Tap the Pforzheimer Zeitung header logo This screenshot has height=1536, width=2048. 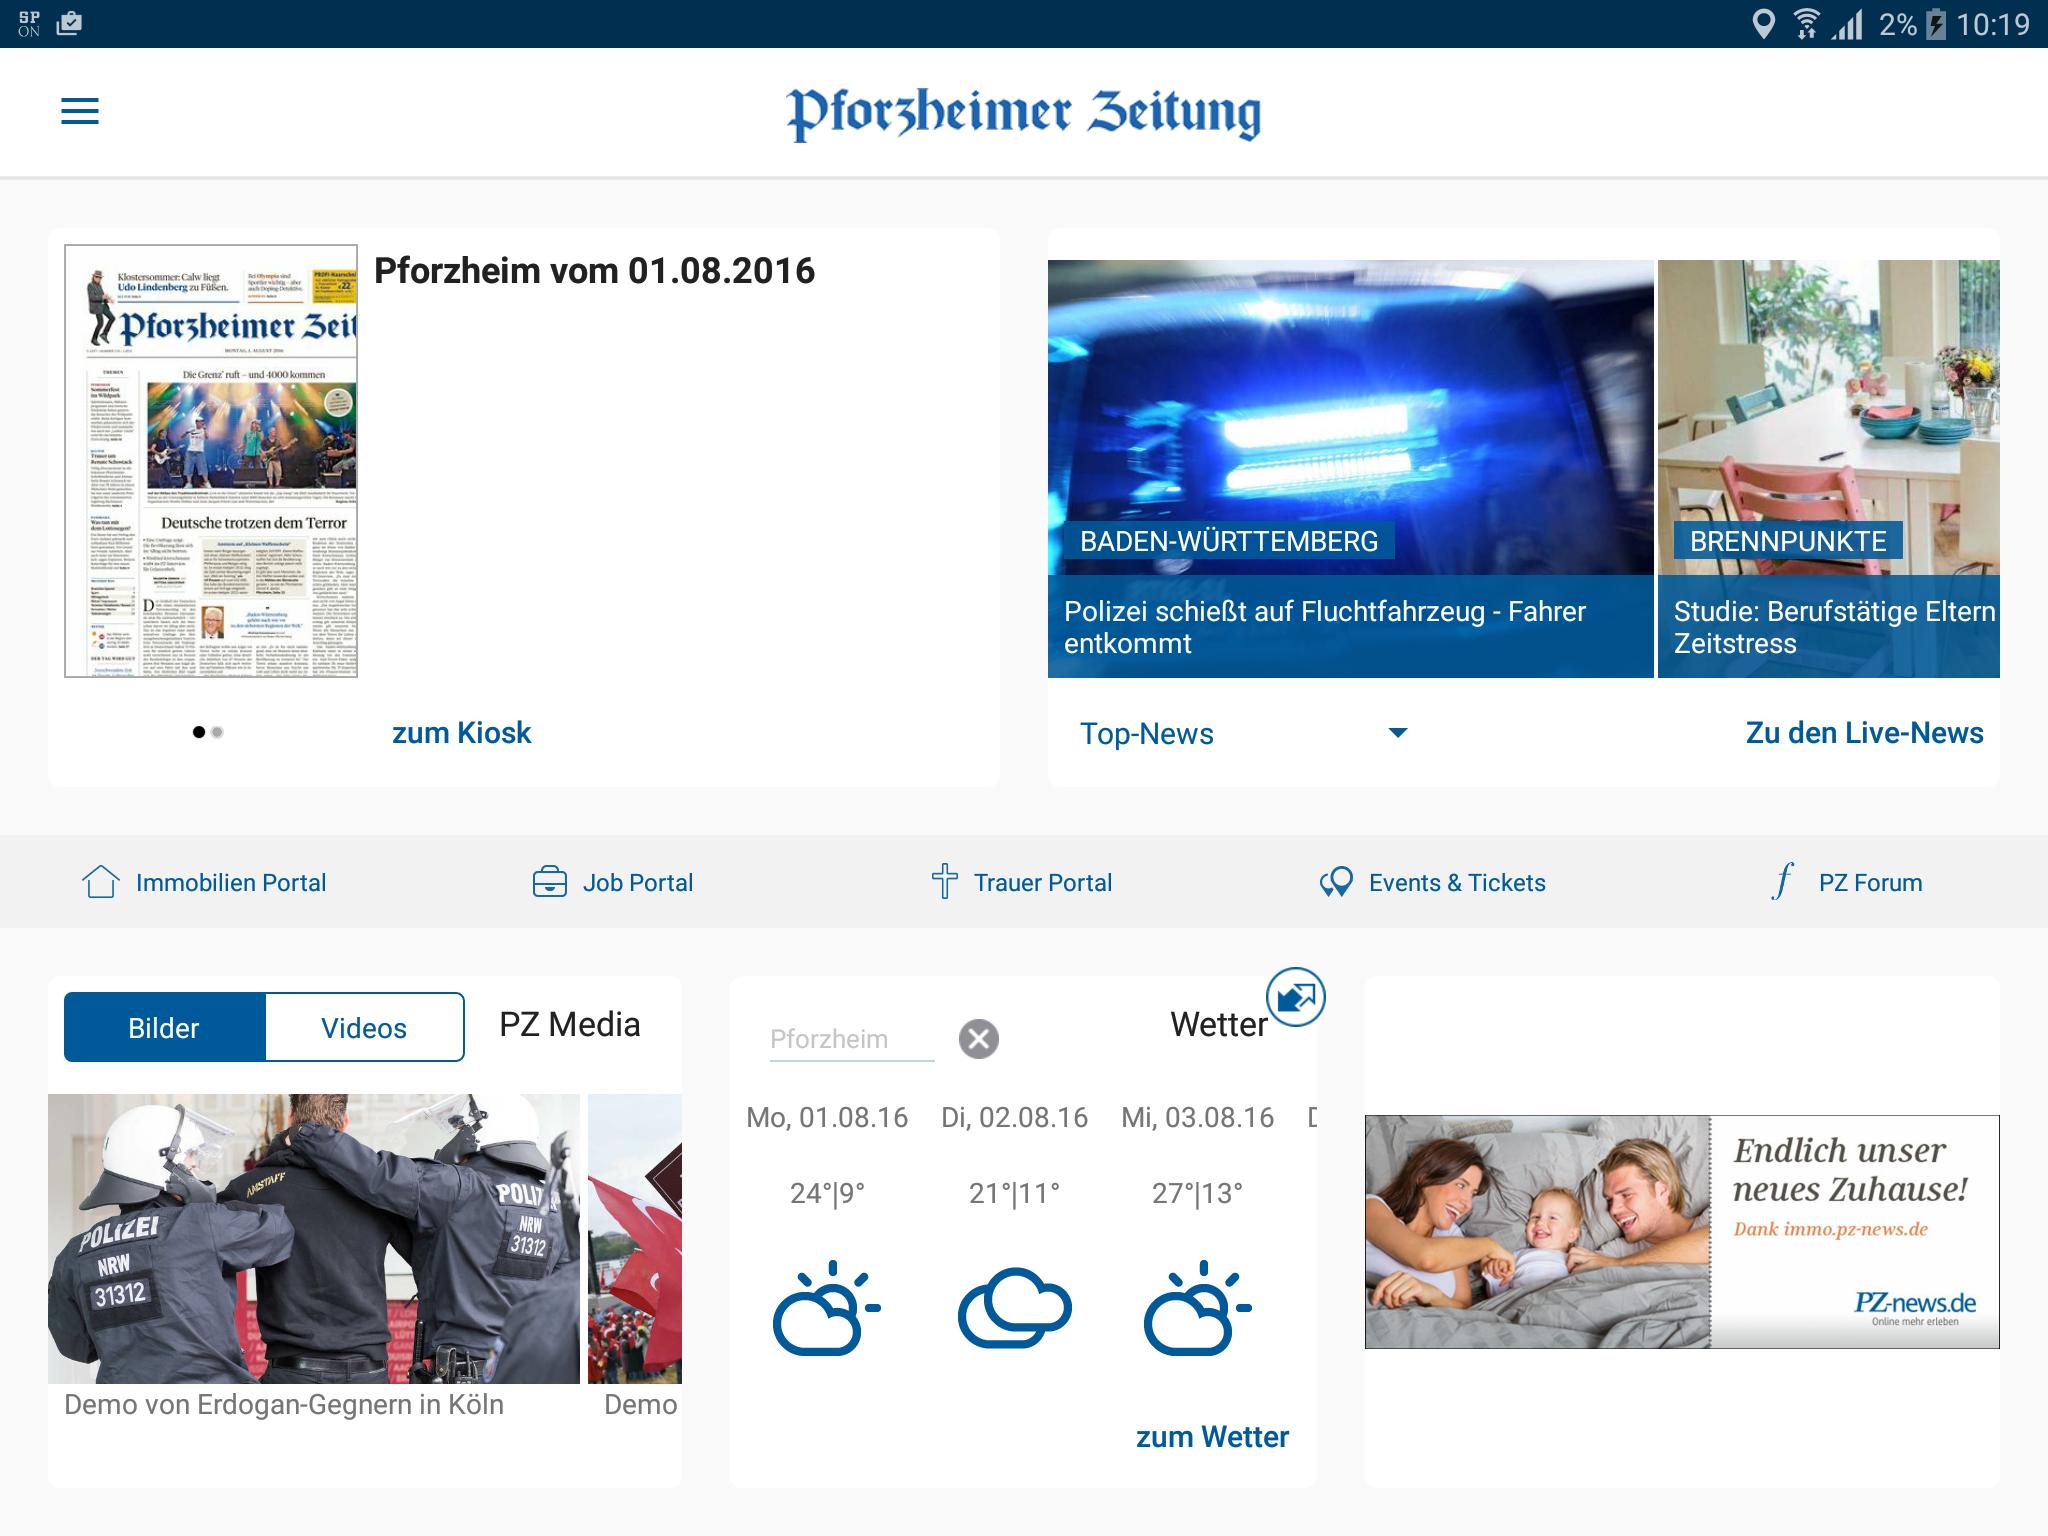point(1023,114)
